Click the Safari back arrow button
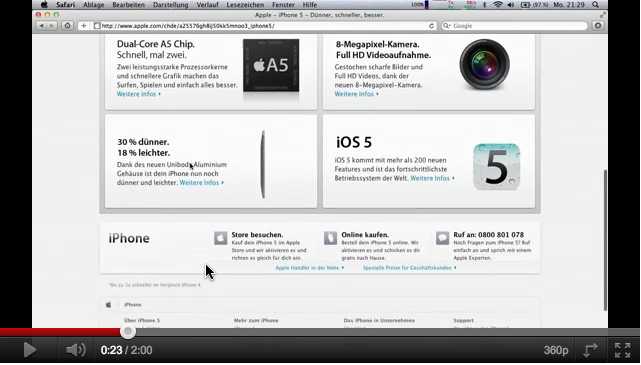 41,26
